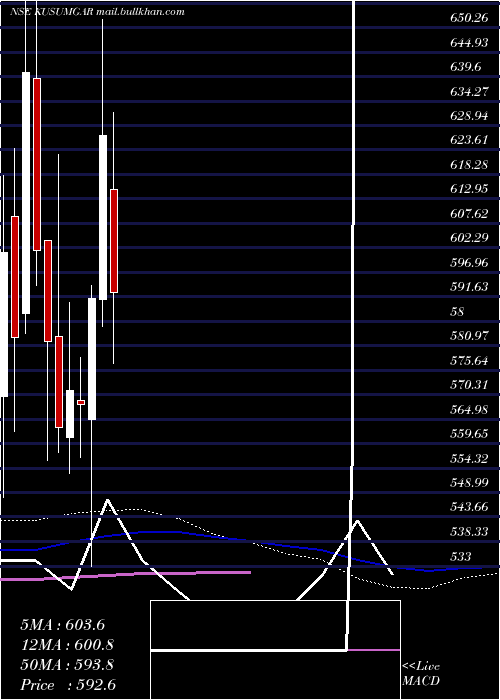Select the 602.29 price label
Viewport: 500px width, 700px height.
pos(469,238)
